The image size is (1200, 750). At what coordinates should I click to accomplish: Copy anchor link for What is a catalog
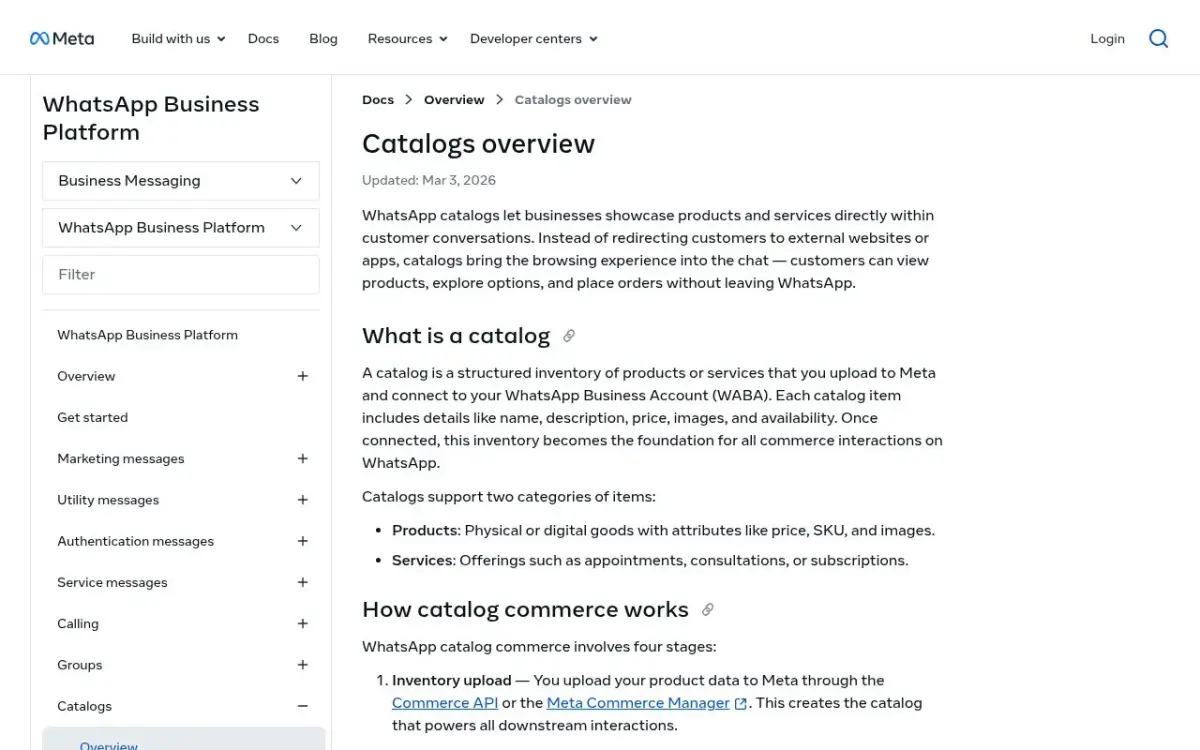(569, 336)
